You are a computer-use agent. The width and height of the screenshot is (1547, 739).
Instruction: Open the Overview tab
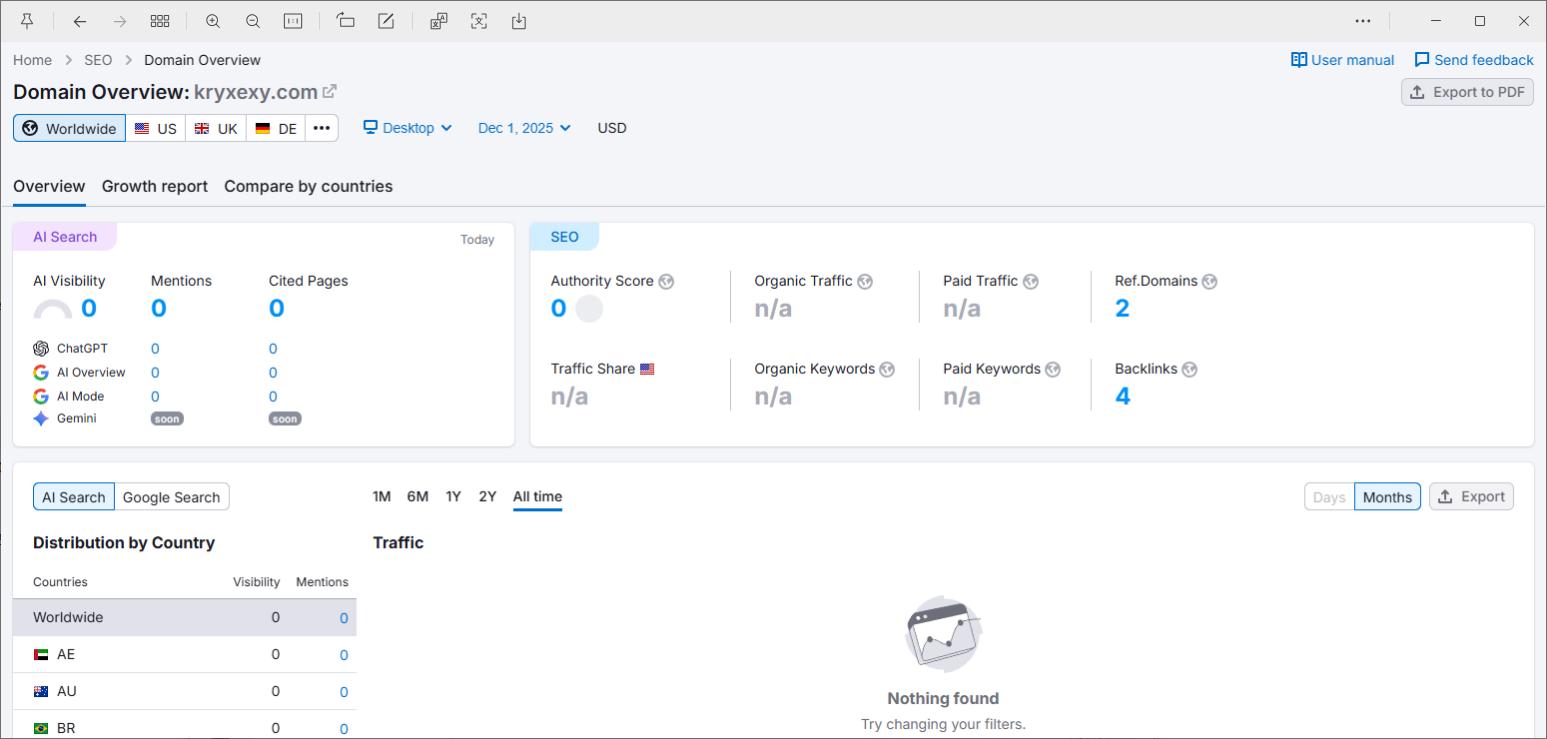(x=49, y=187)
